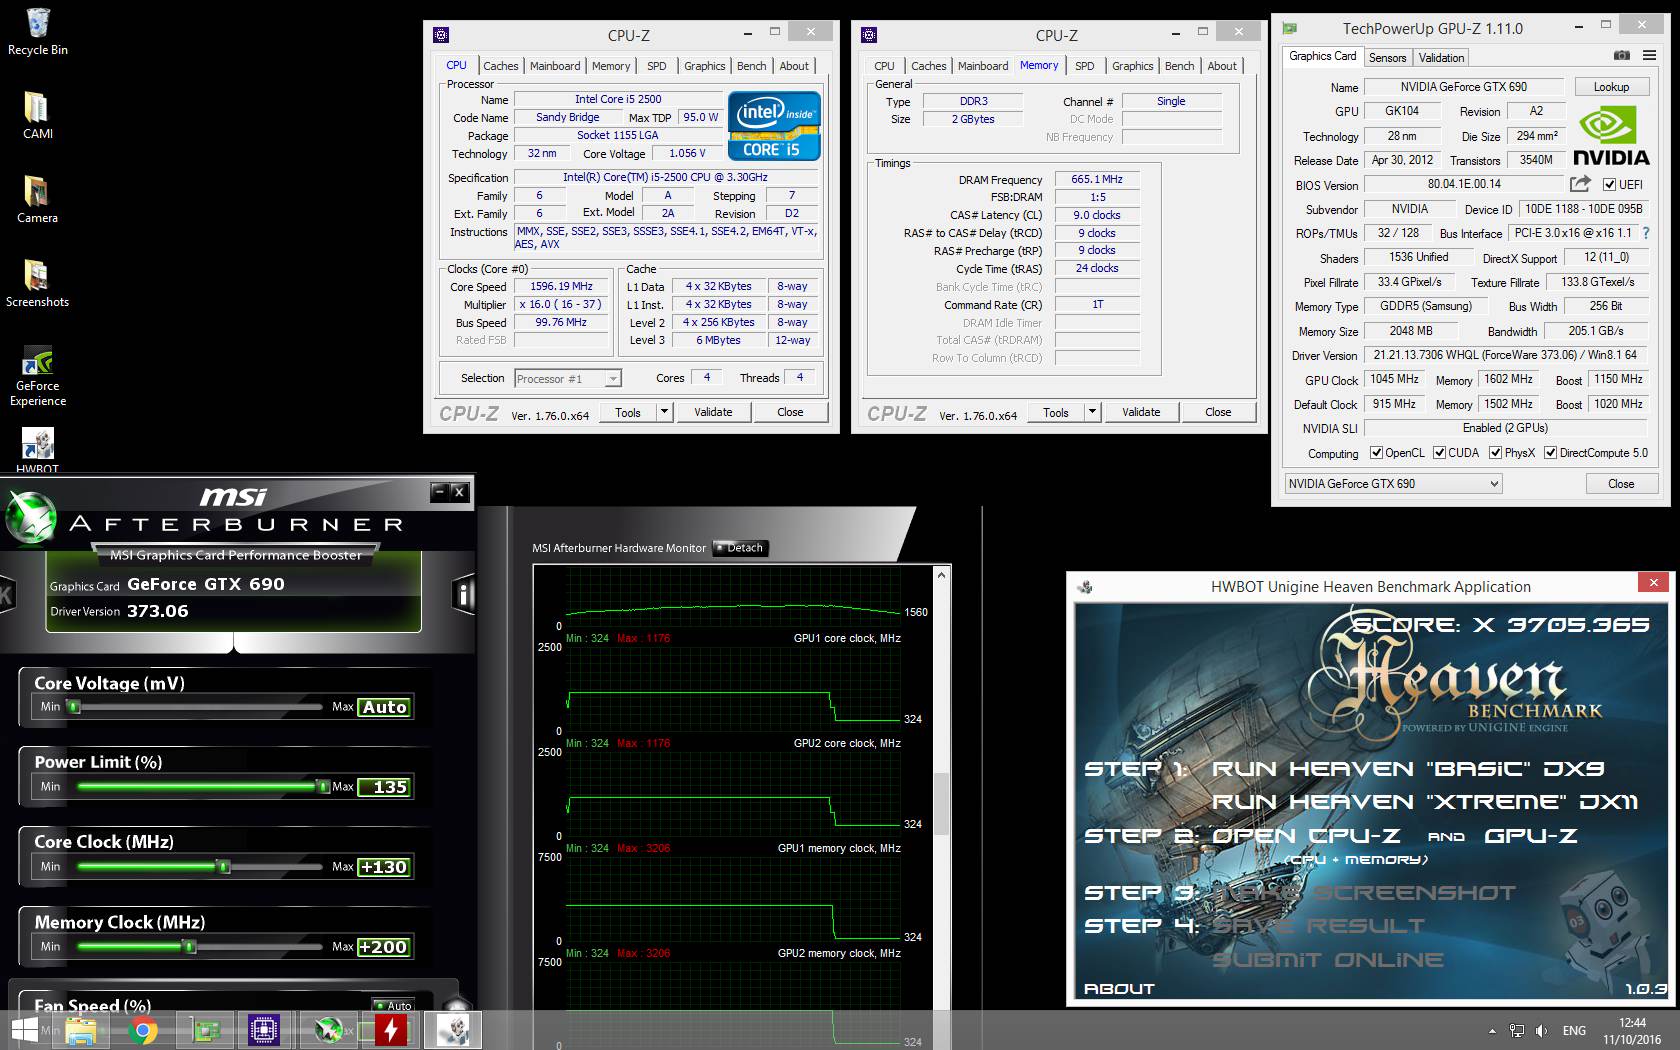The height and width of the screenshot is (1050, 1680).
Task: Click the ENG language indicator in tray
Action: 1574,1031
